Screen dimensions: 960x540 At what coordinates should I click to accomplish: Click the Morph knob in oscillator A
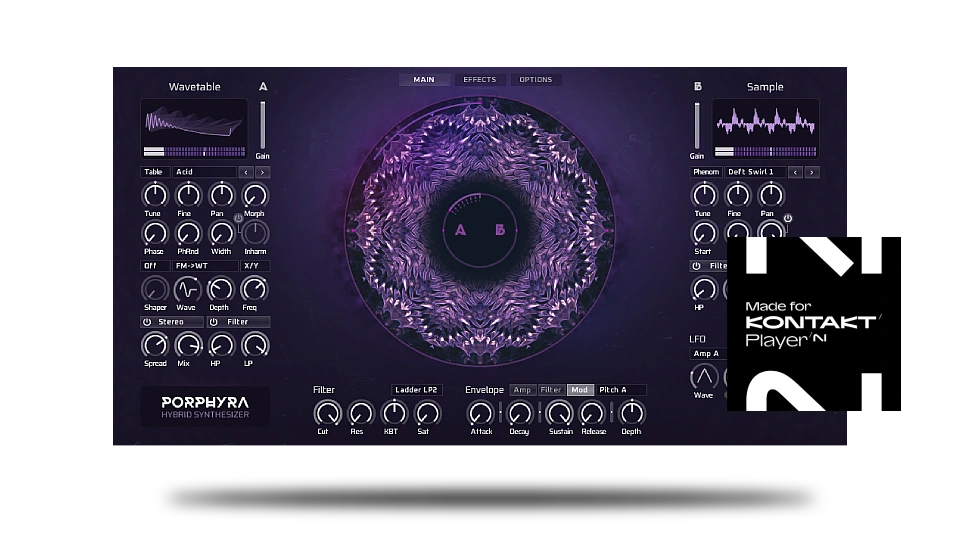tap(255, 195)
